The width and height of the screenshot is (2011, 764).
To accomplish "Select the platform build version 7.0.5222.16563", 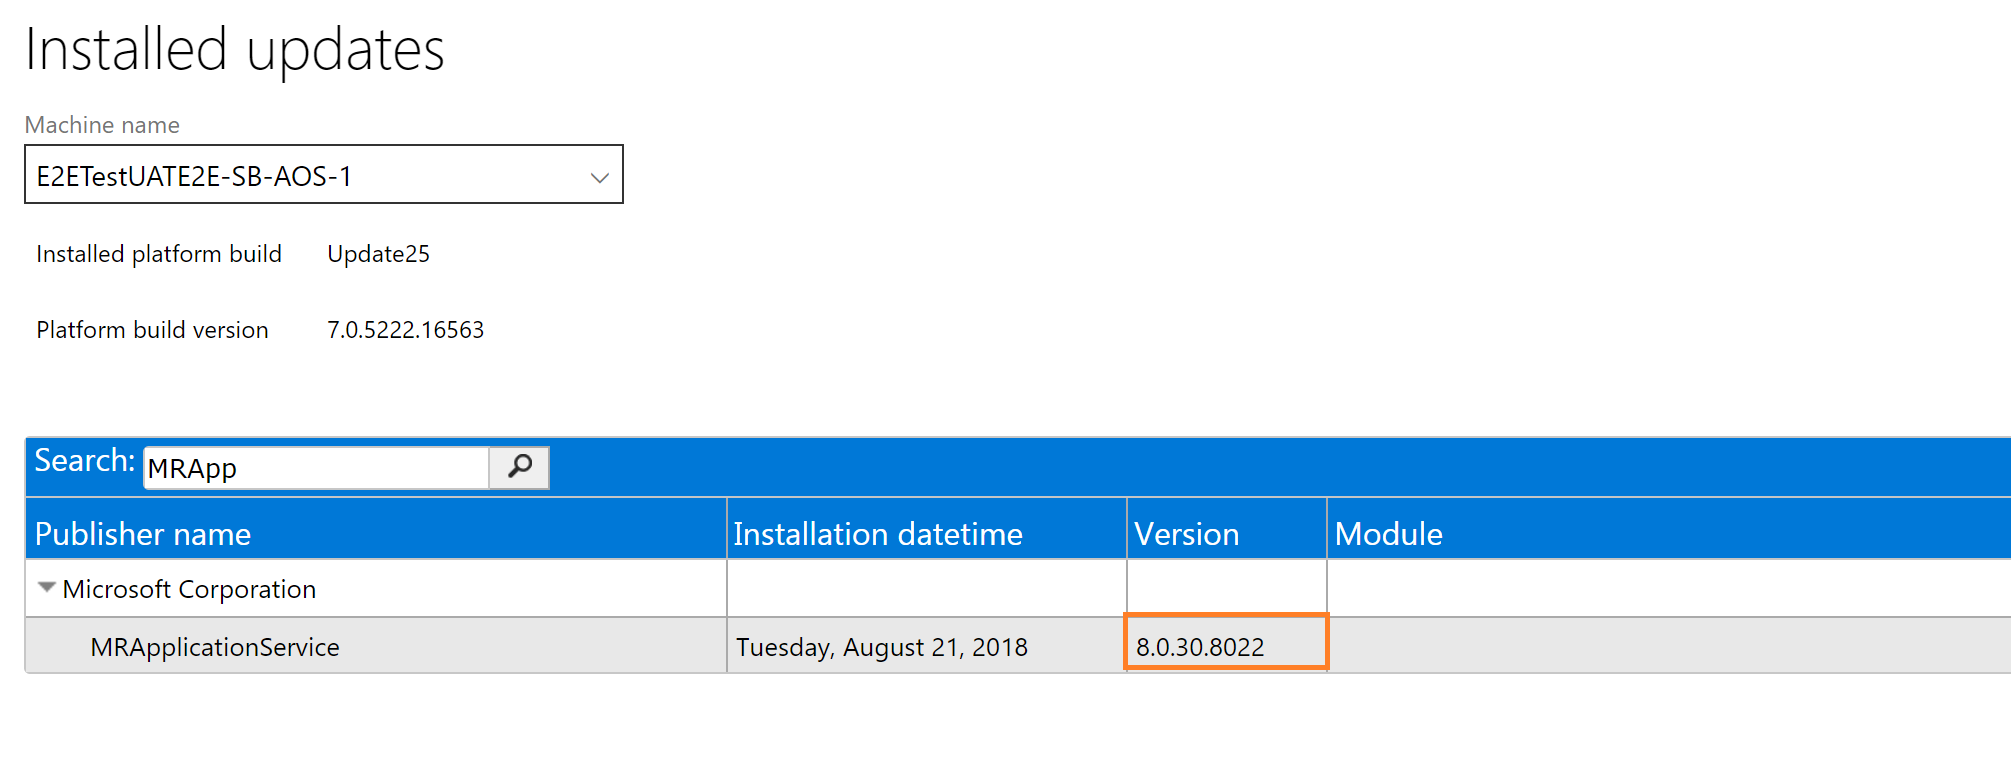I will [405, 329].
